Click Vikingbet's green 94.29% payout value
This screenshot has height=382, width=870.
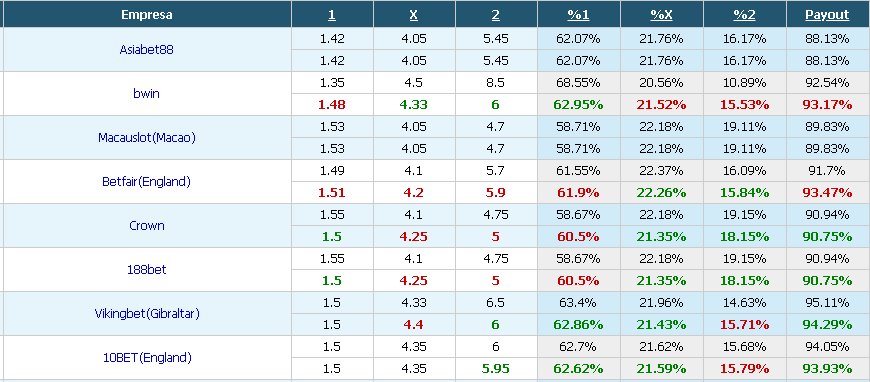(827, 325)
